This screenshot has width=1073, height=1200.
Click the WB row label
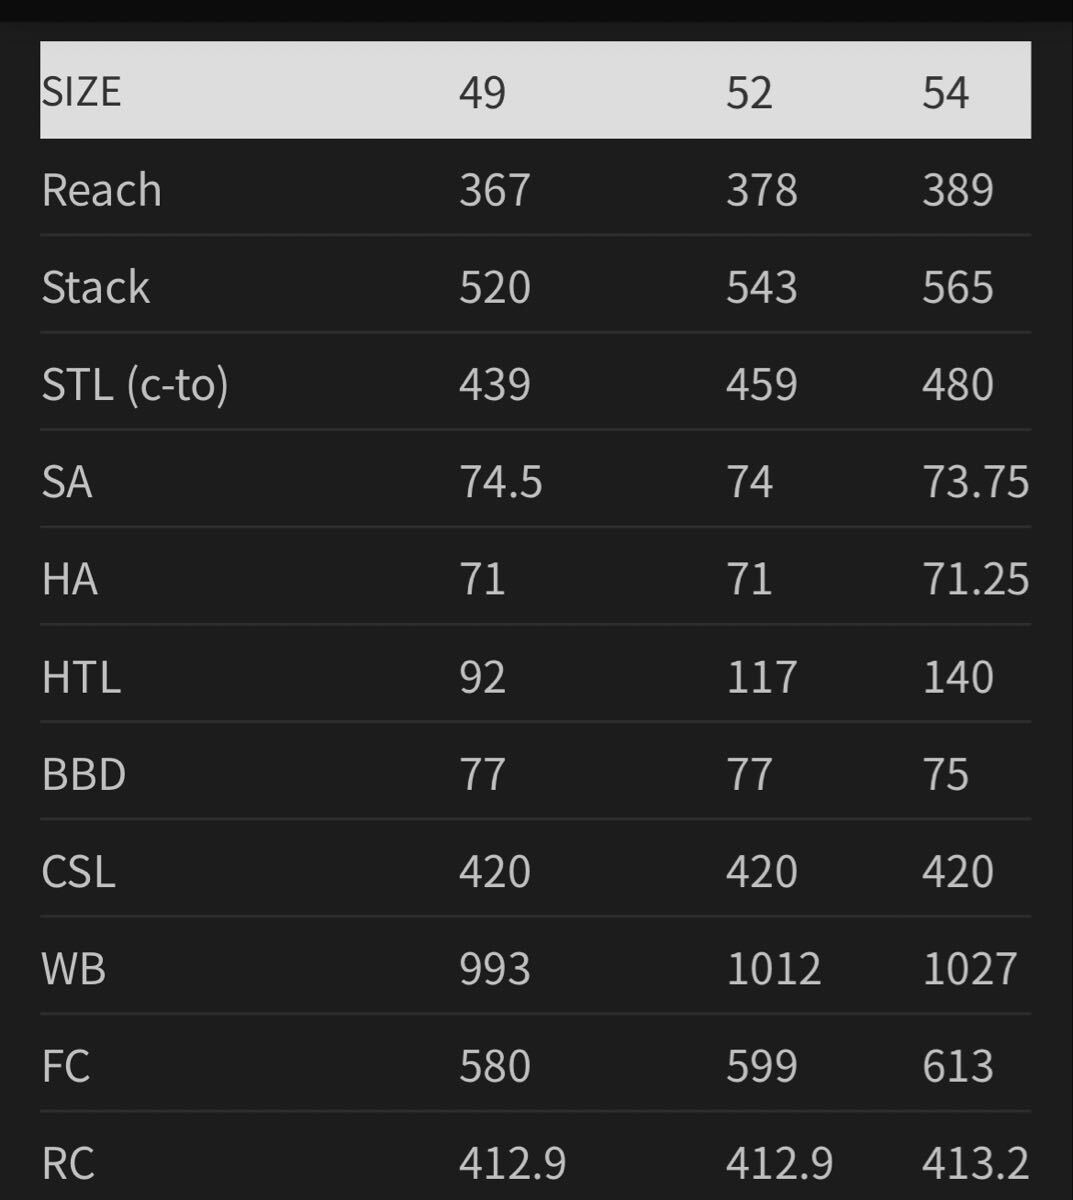tap(74, 968)
